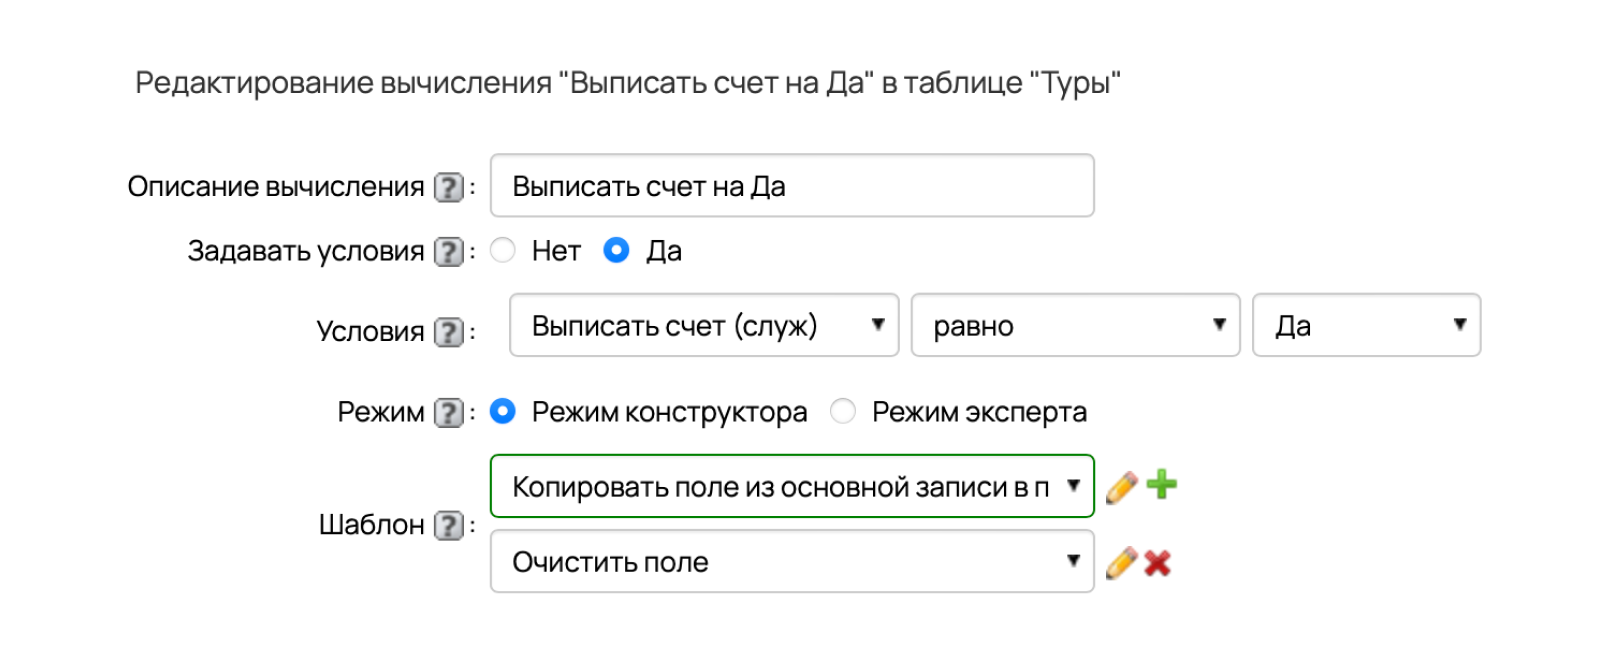Expand the Очистить поле template dropdown

792,561
